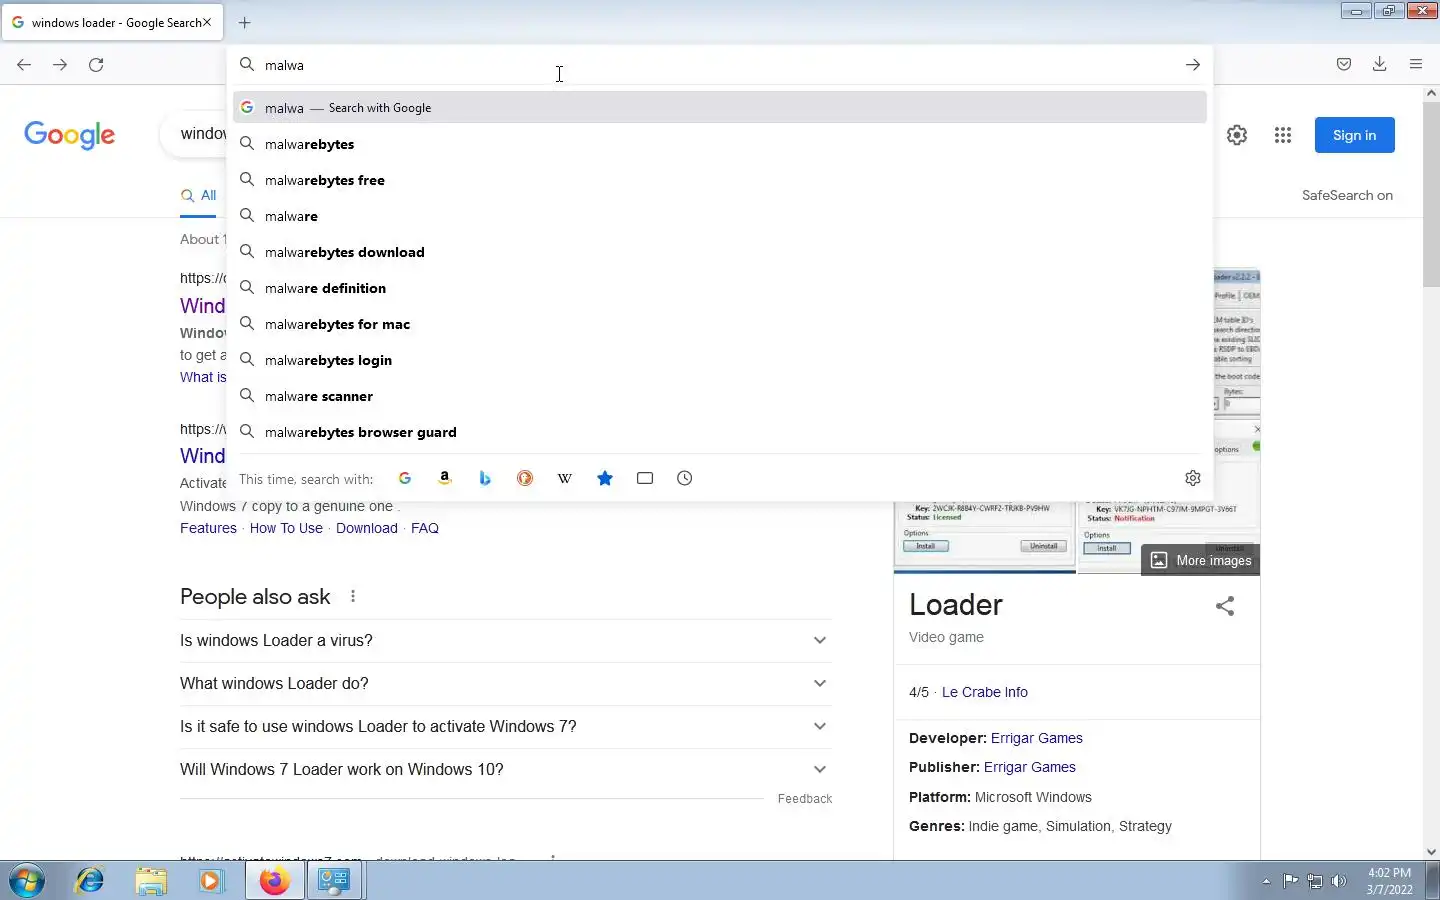Open People also ask options menu
Screen dimensions: 1440x900
point(353,597)
